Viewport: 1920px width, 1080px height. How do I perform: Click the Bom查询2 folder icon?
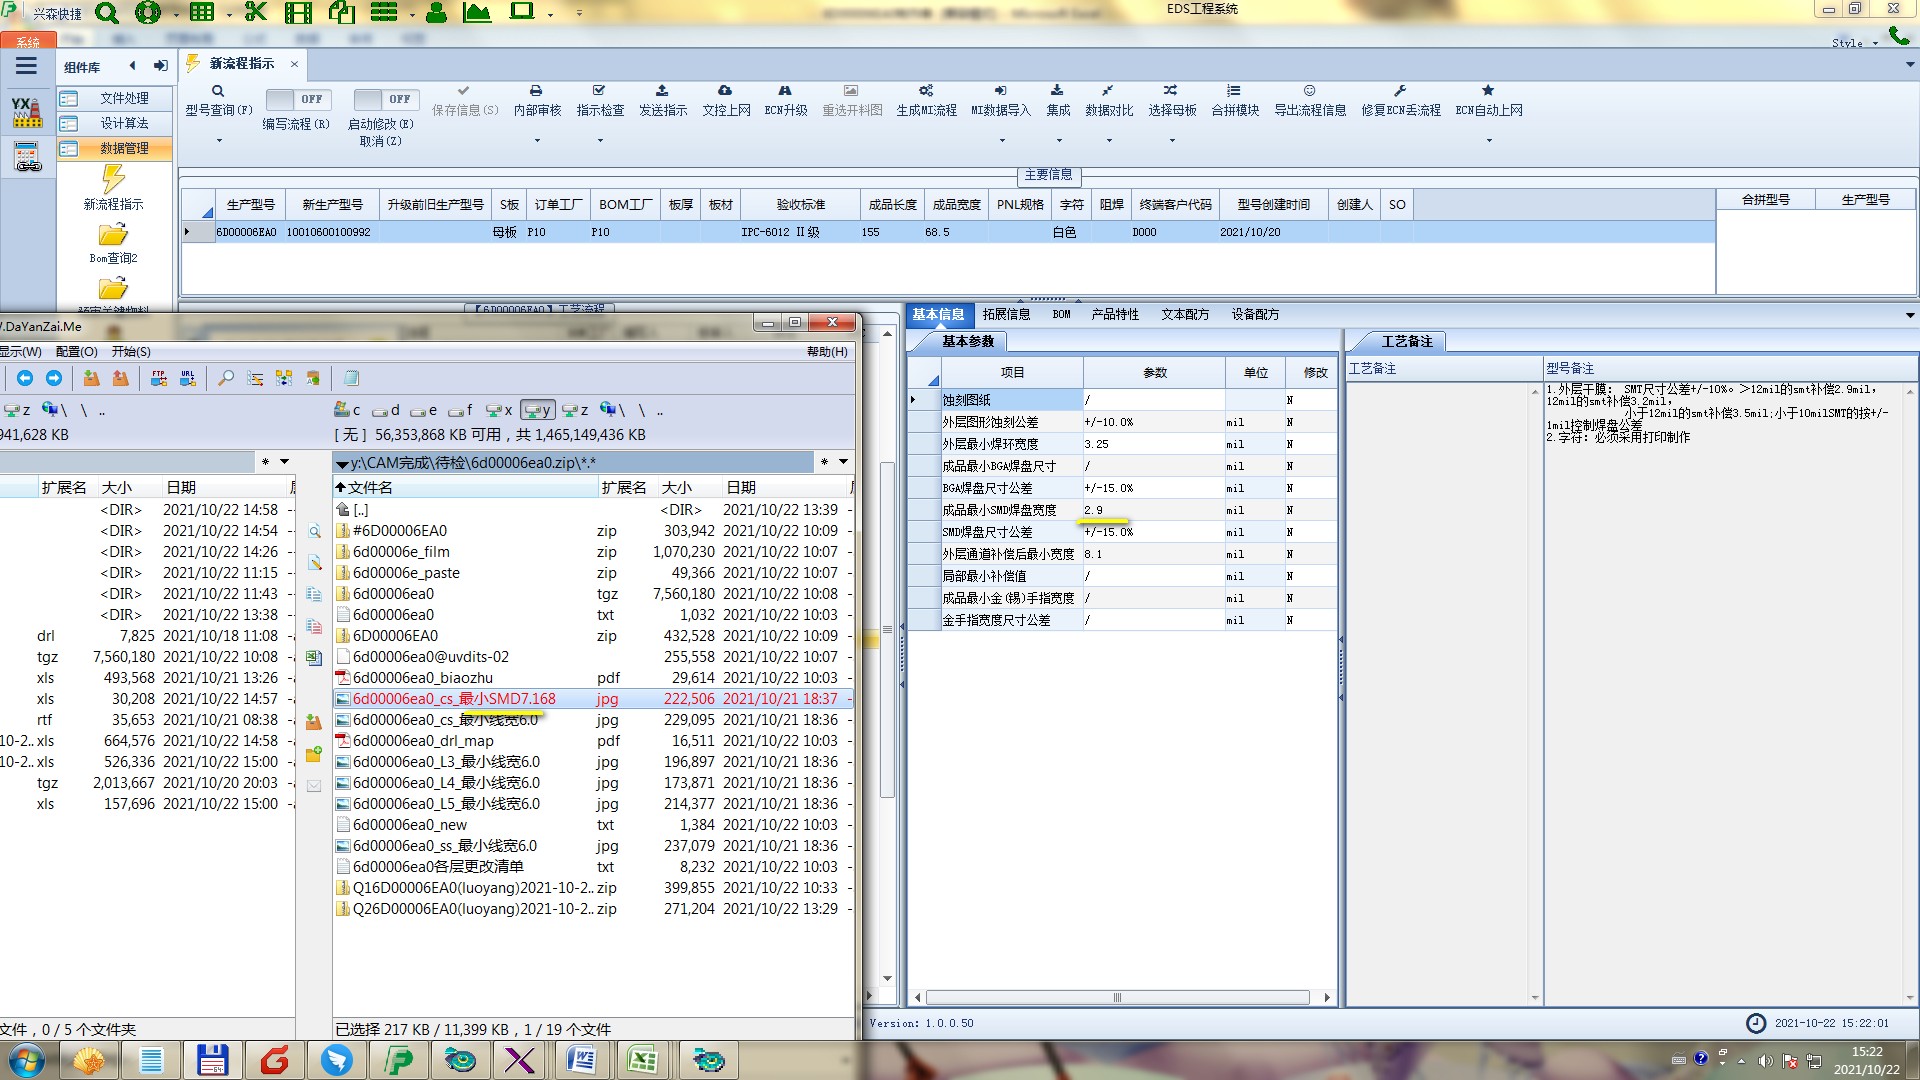[113, 235]
